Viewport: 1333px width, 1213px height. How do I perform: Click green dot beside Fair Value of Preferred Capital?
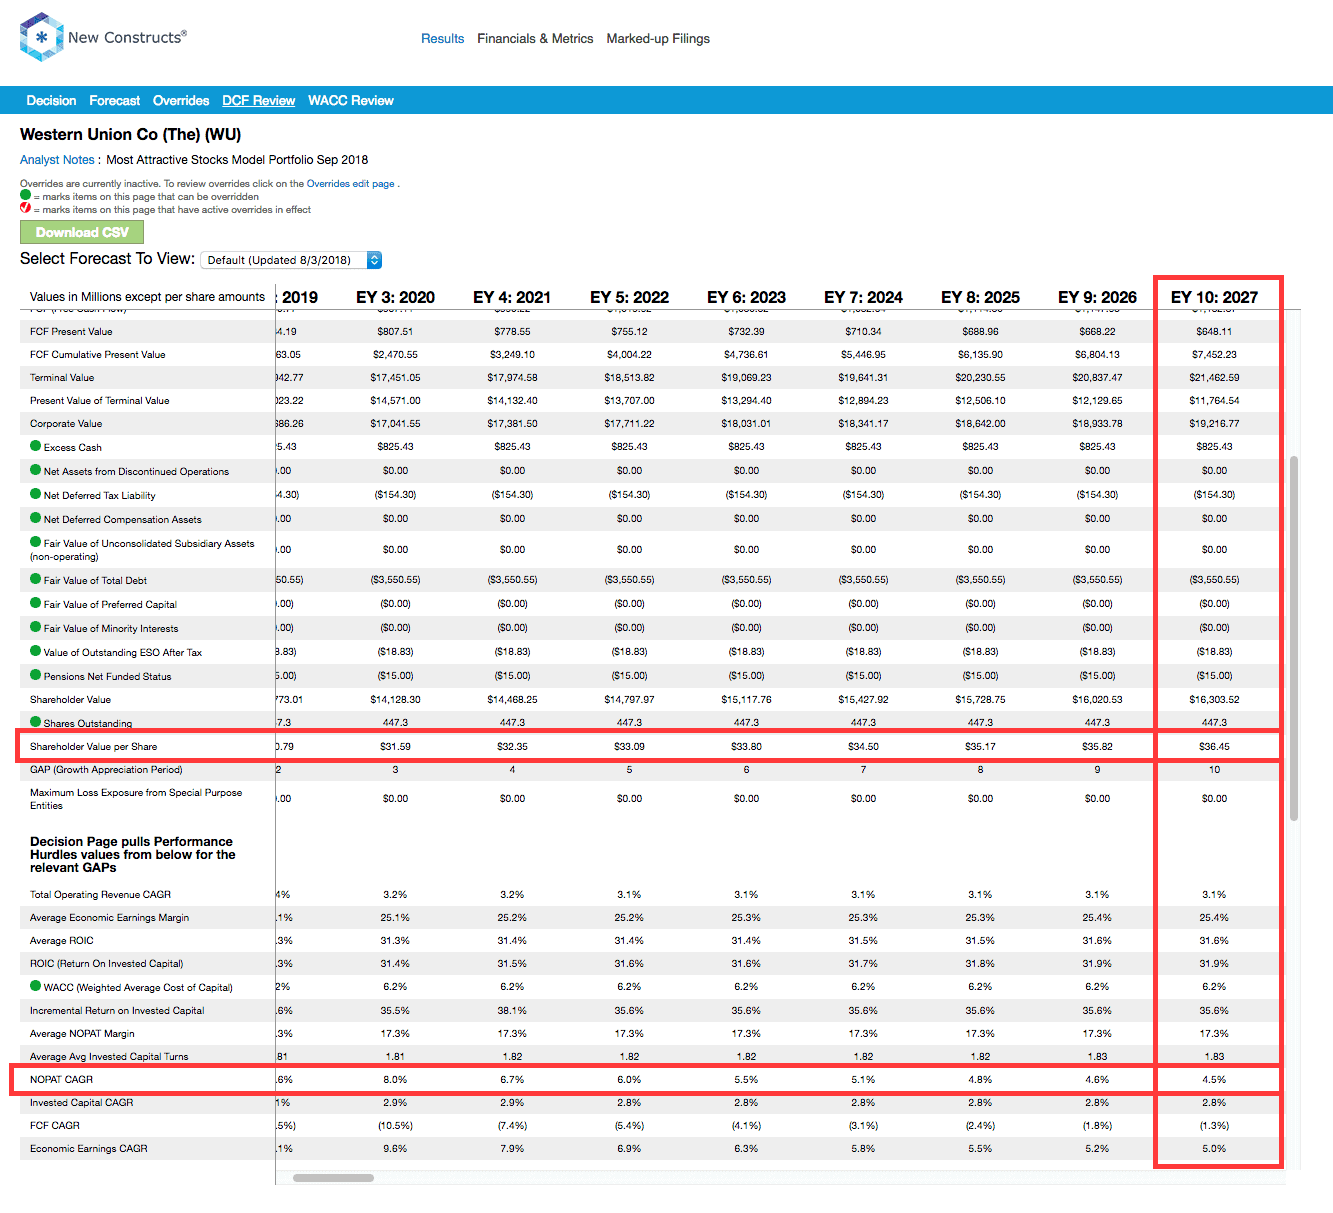click(36, 603)
